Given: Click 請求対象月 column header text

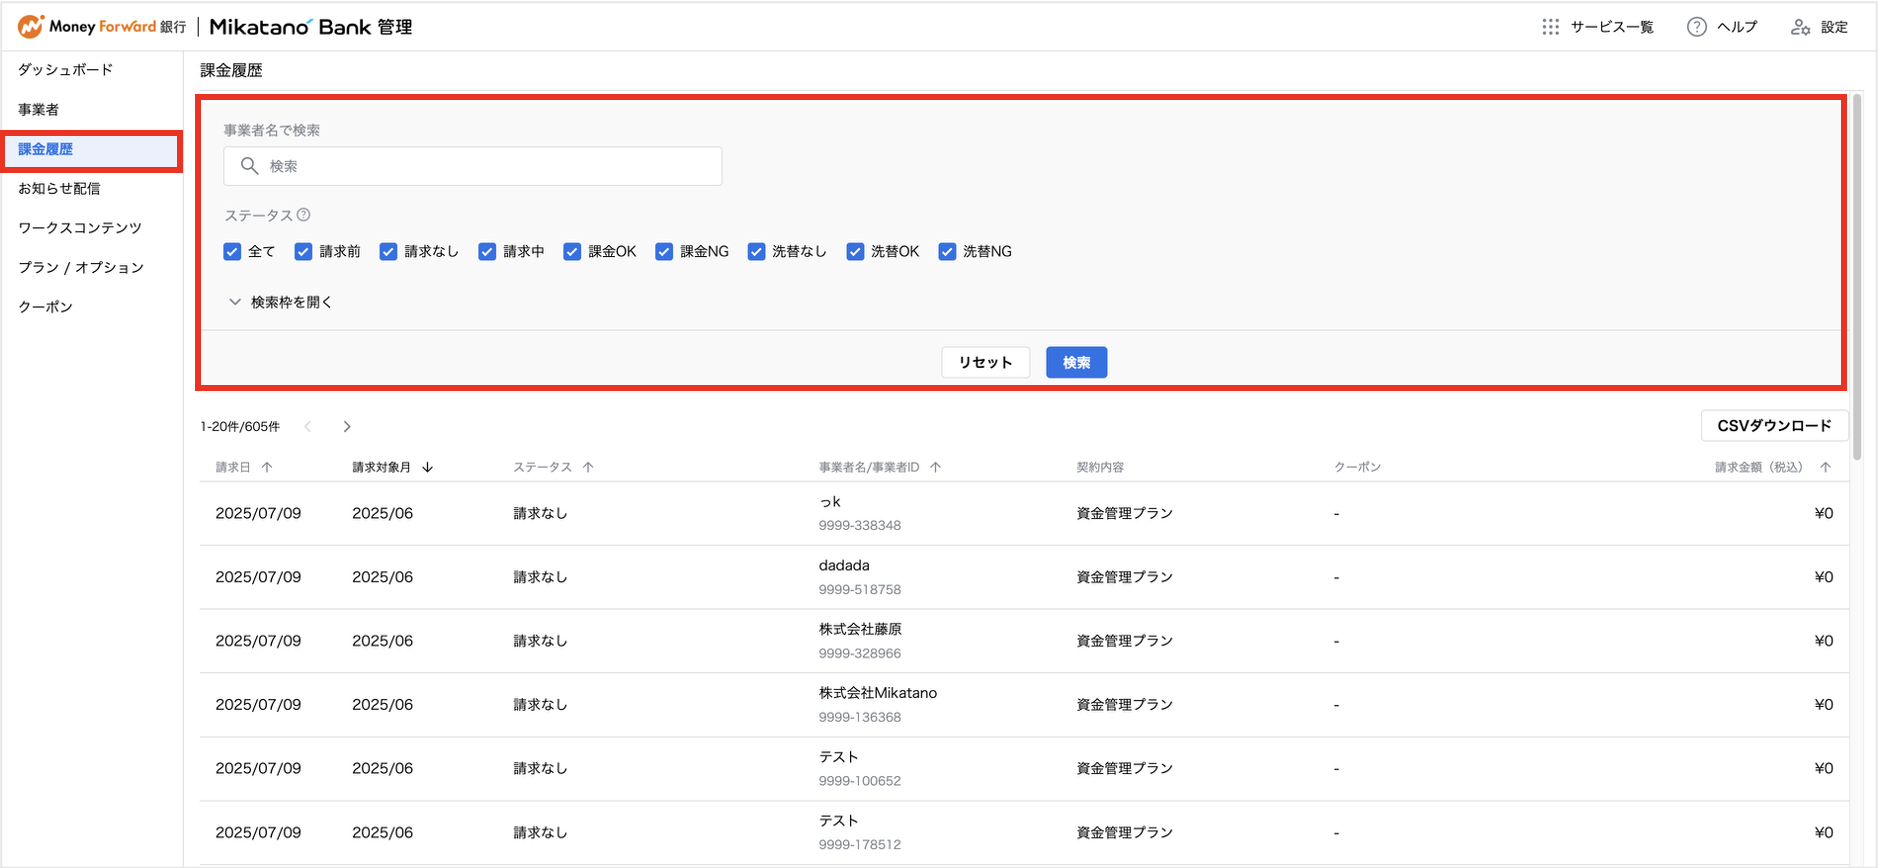Looking at the screenshot, I should tap(382, 467).
